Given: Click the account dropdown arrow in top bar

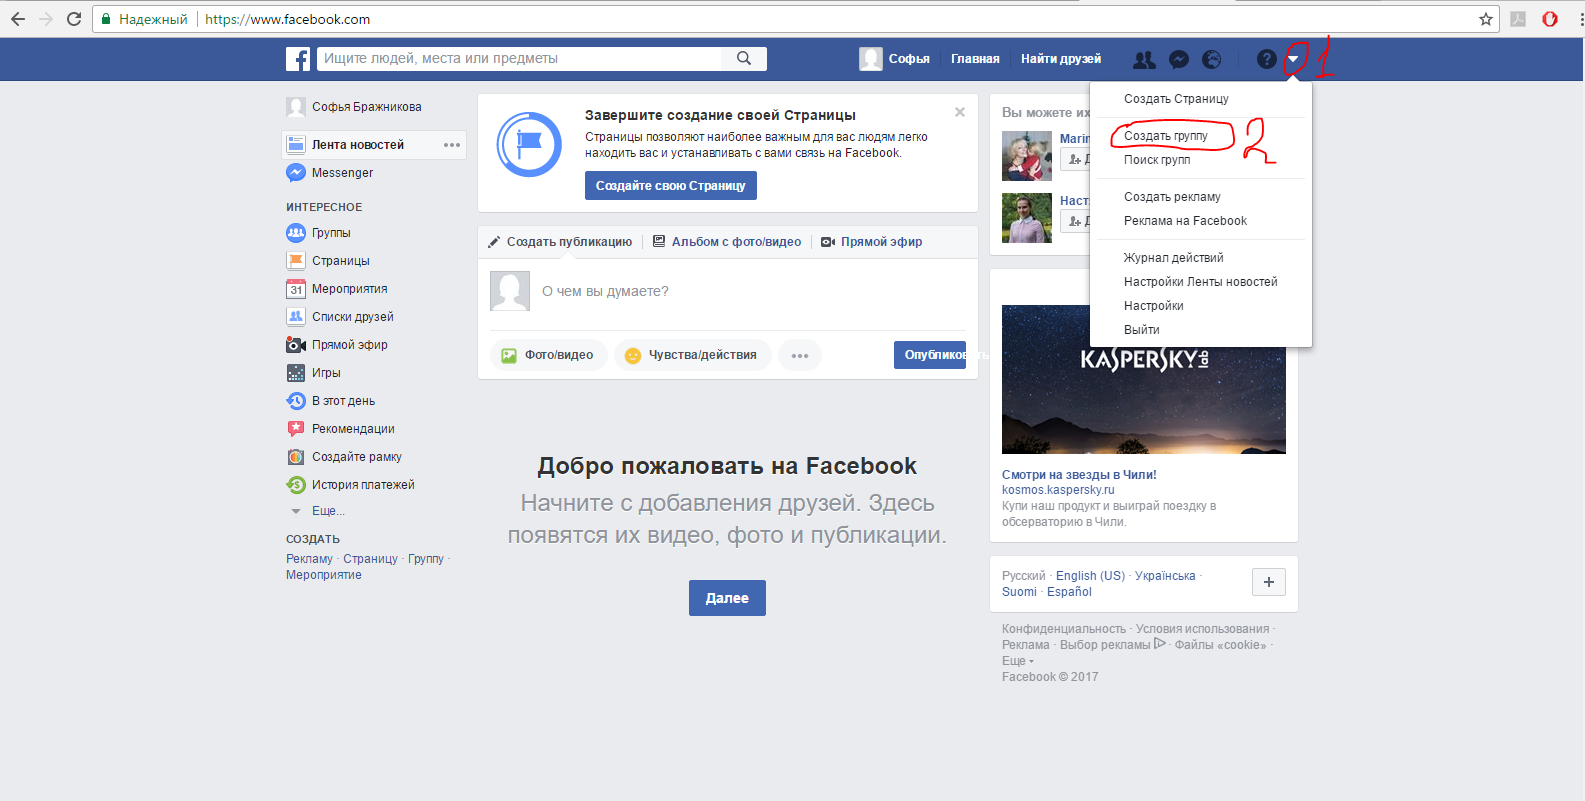Looking at the screenshot, I should tap(1293, 60).
